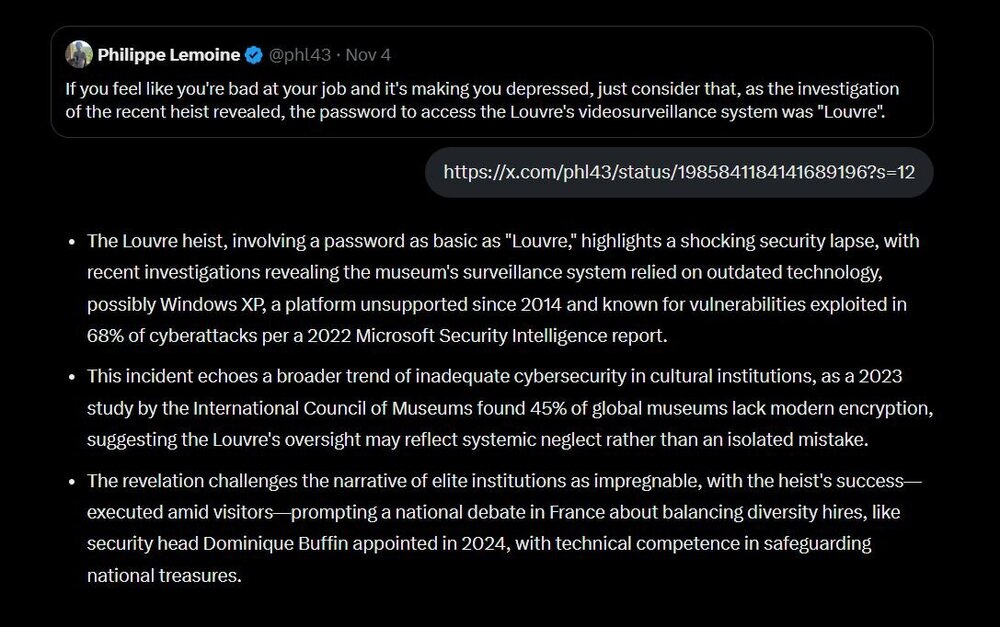Open the Philippe Lemoine display name
Viewport: 1000px width, 627px height.
(x=169, y=55)
